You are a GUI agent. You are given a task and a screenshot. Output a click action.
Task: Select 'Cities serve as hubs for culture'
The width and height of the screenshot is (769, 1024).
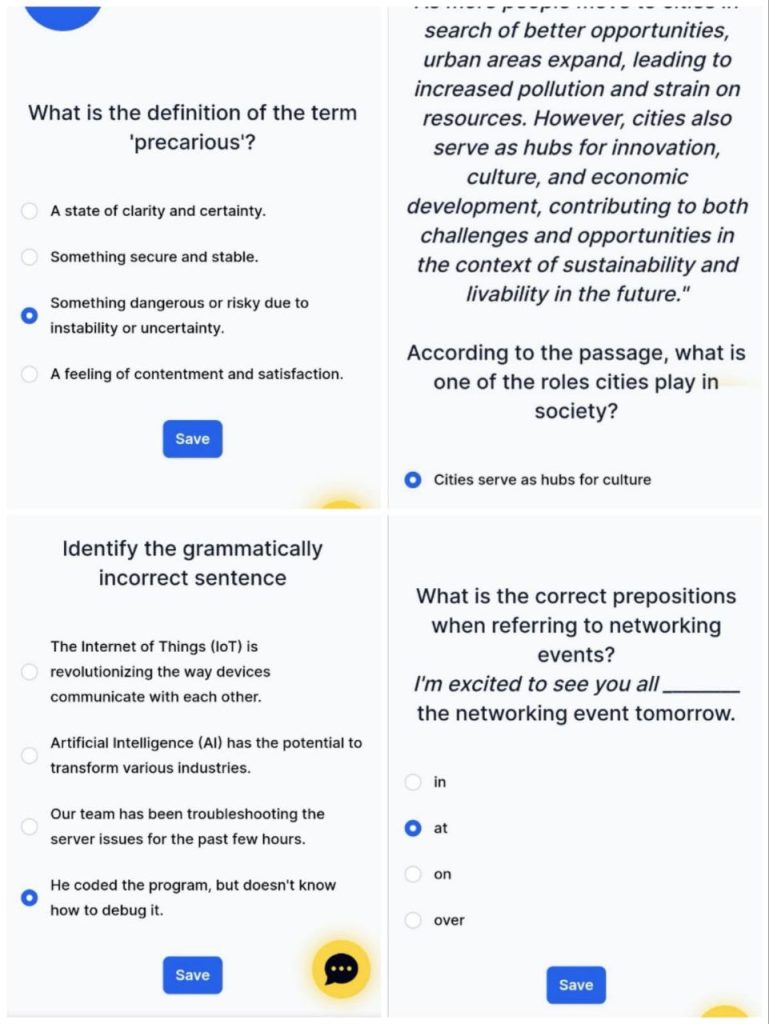tap(413, 480)
